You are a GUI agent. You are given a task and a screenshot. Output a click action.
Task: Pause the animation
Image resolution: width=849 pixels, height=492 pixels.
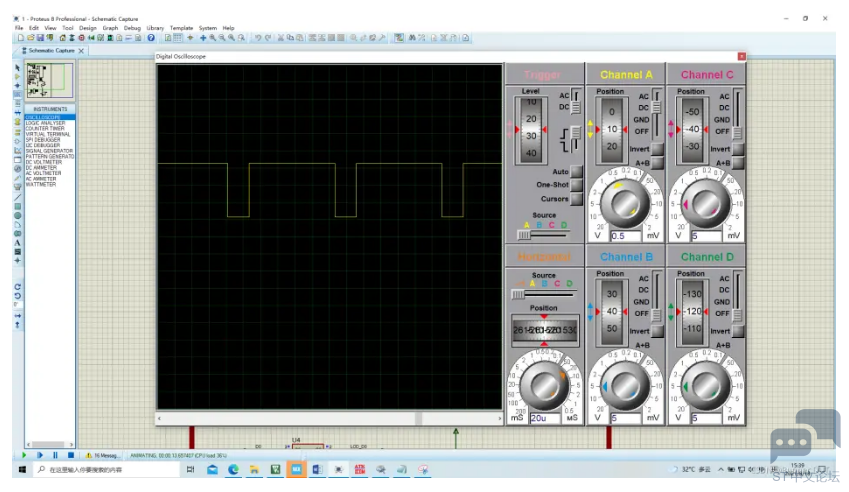(x=55, y=455)
